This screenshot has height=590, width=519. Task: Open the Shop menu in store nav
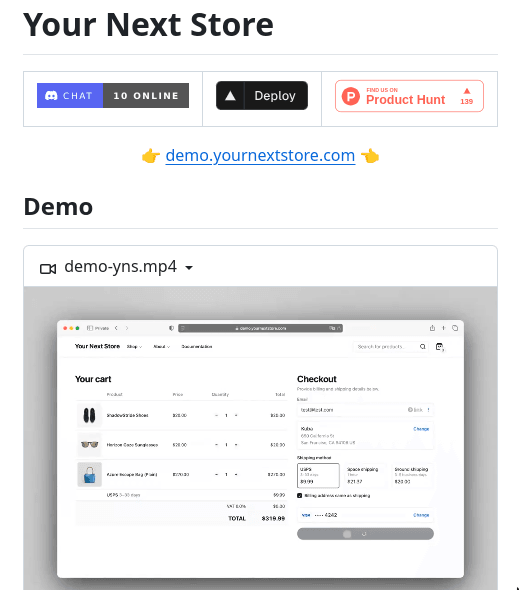tap(134, 347)
